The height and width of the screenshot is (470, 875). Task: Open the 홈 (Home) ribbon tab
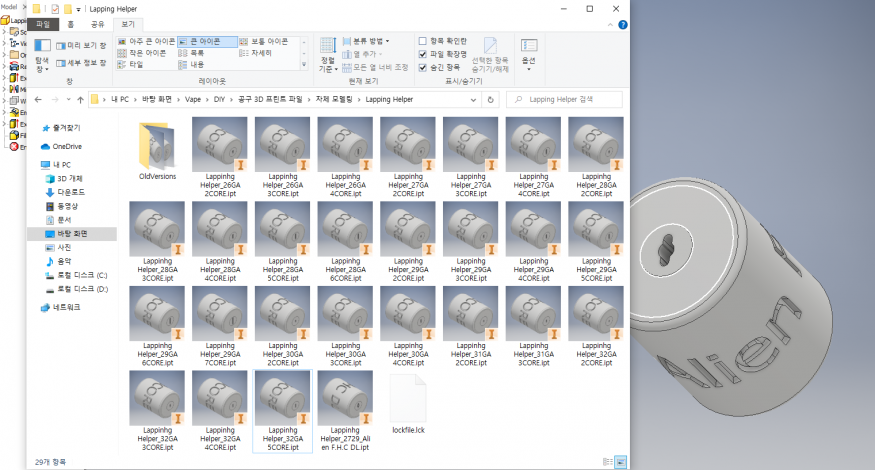(x=72, y=23)
